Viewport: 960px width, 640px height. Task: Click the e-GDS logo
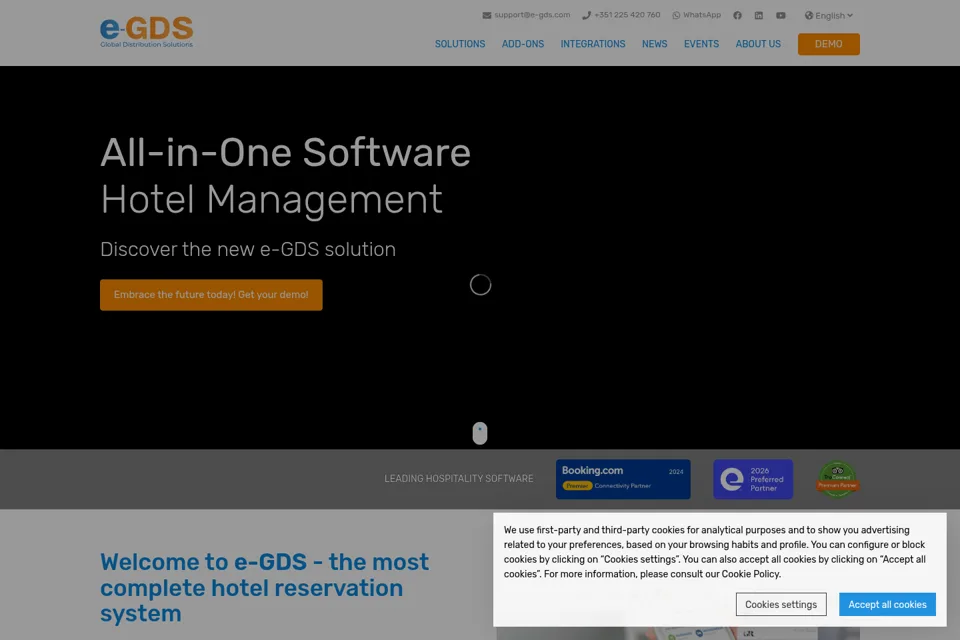(146, 32)
